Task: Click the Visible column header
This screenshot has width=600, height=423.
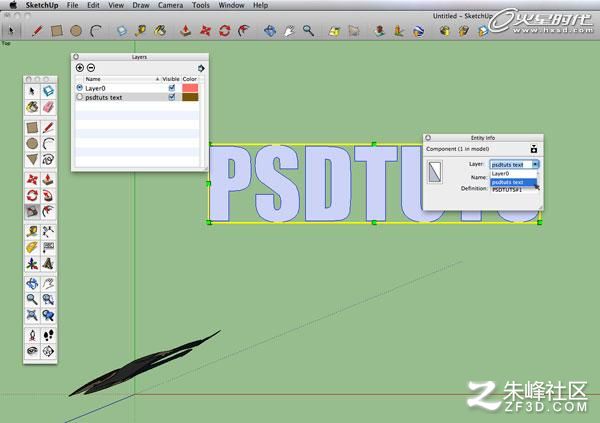Action: (171, 79)
